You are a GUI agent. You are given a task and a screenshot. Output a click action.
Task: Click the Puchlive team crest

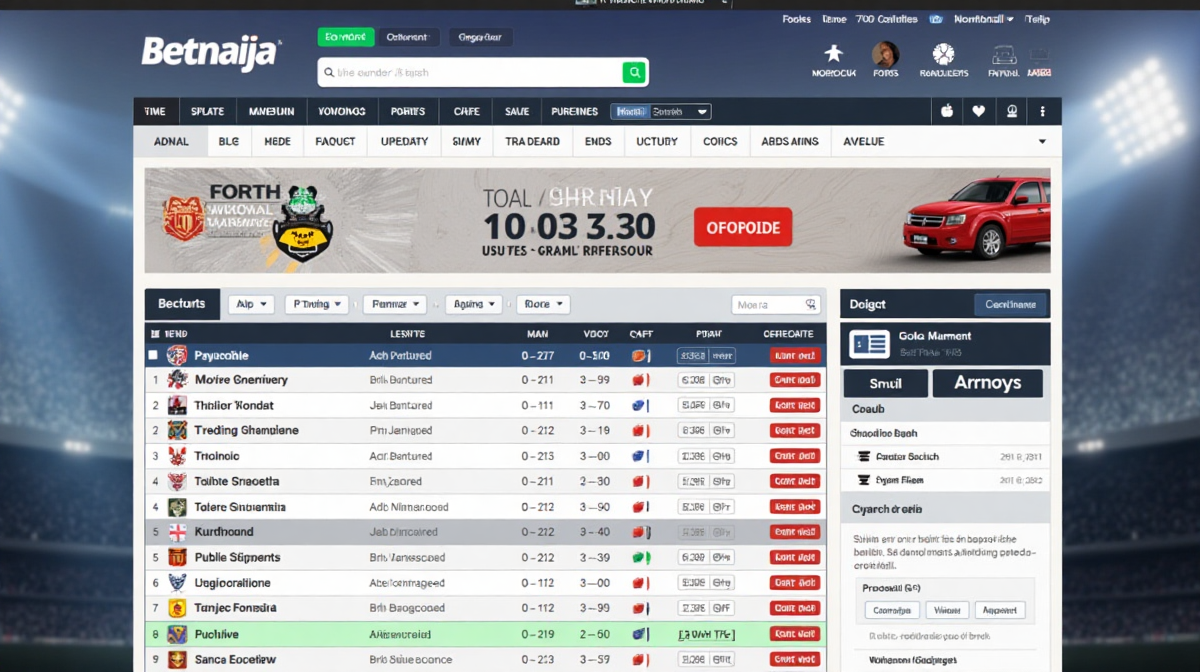coord(177,634)
